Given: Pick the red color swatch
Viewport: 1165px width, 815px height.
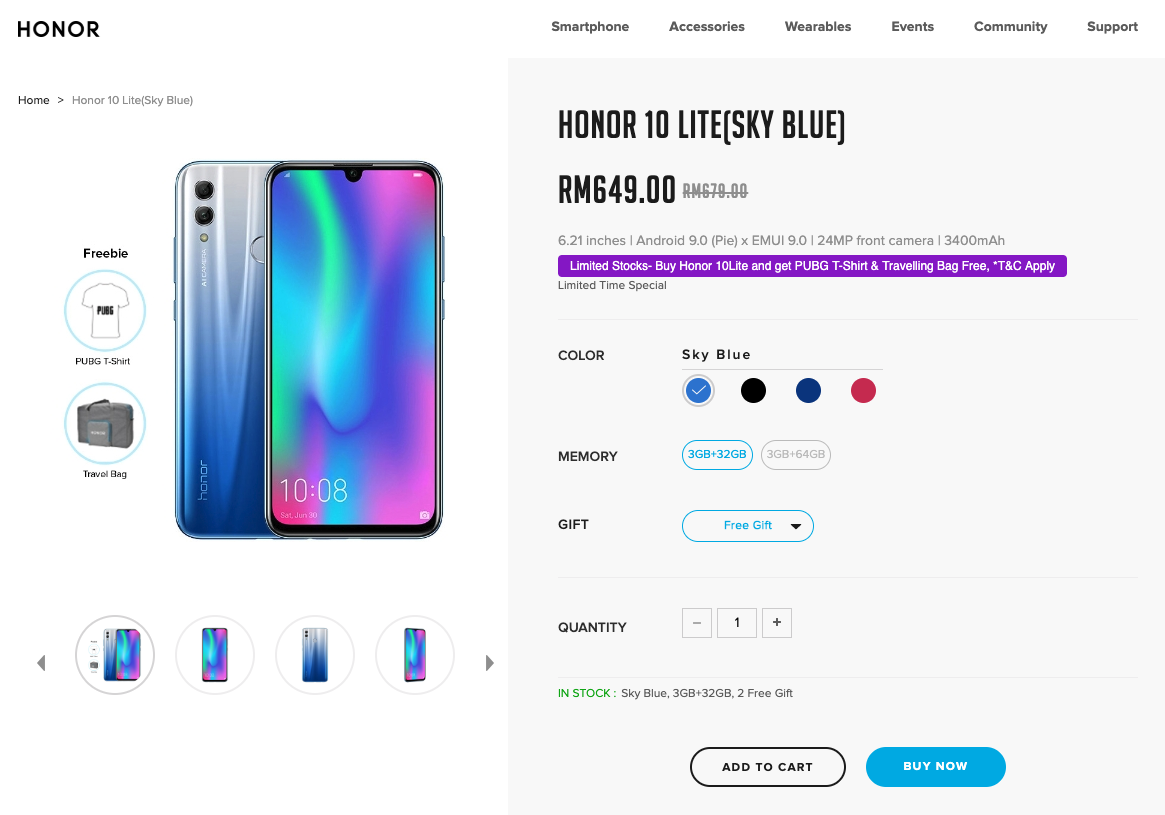Looking at the screenshot, I should [863, 390].
